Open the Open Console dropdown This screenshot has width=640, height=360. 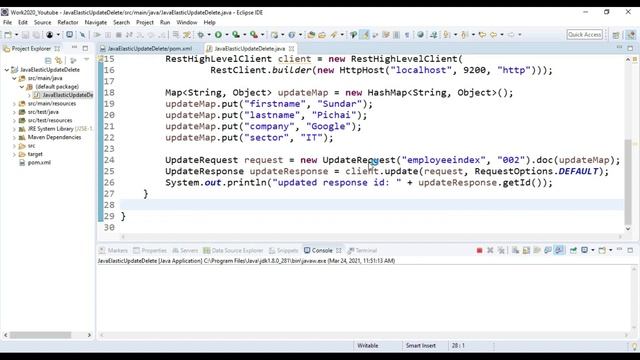tap(611, 250)
